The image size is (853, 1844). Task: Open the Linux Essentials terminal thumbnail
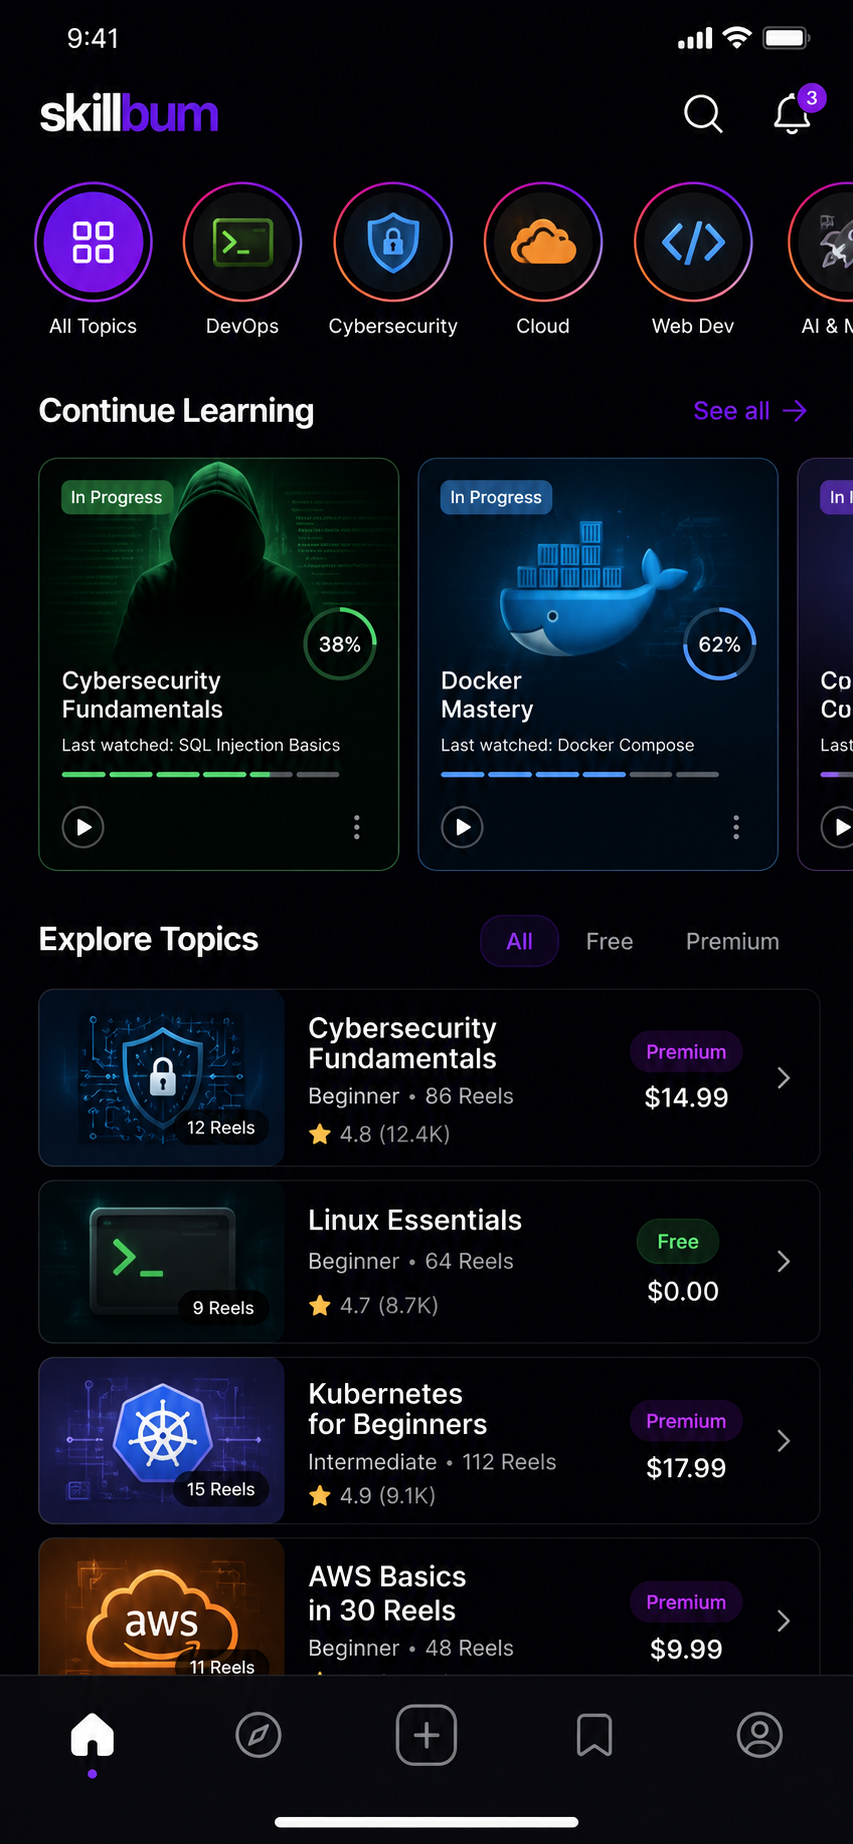162,1262
